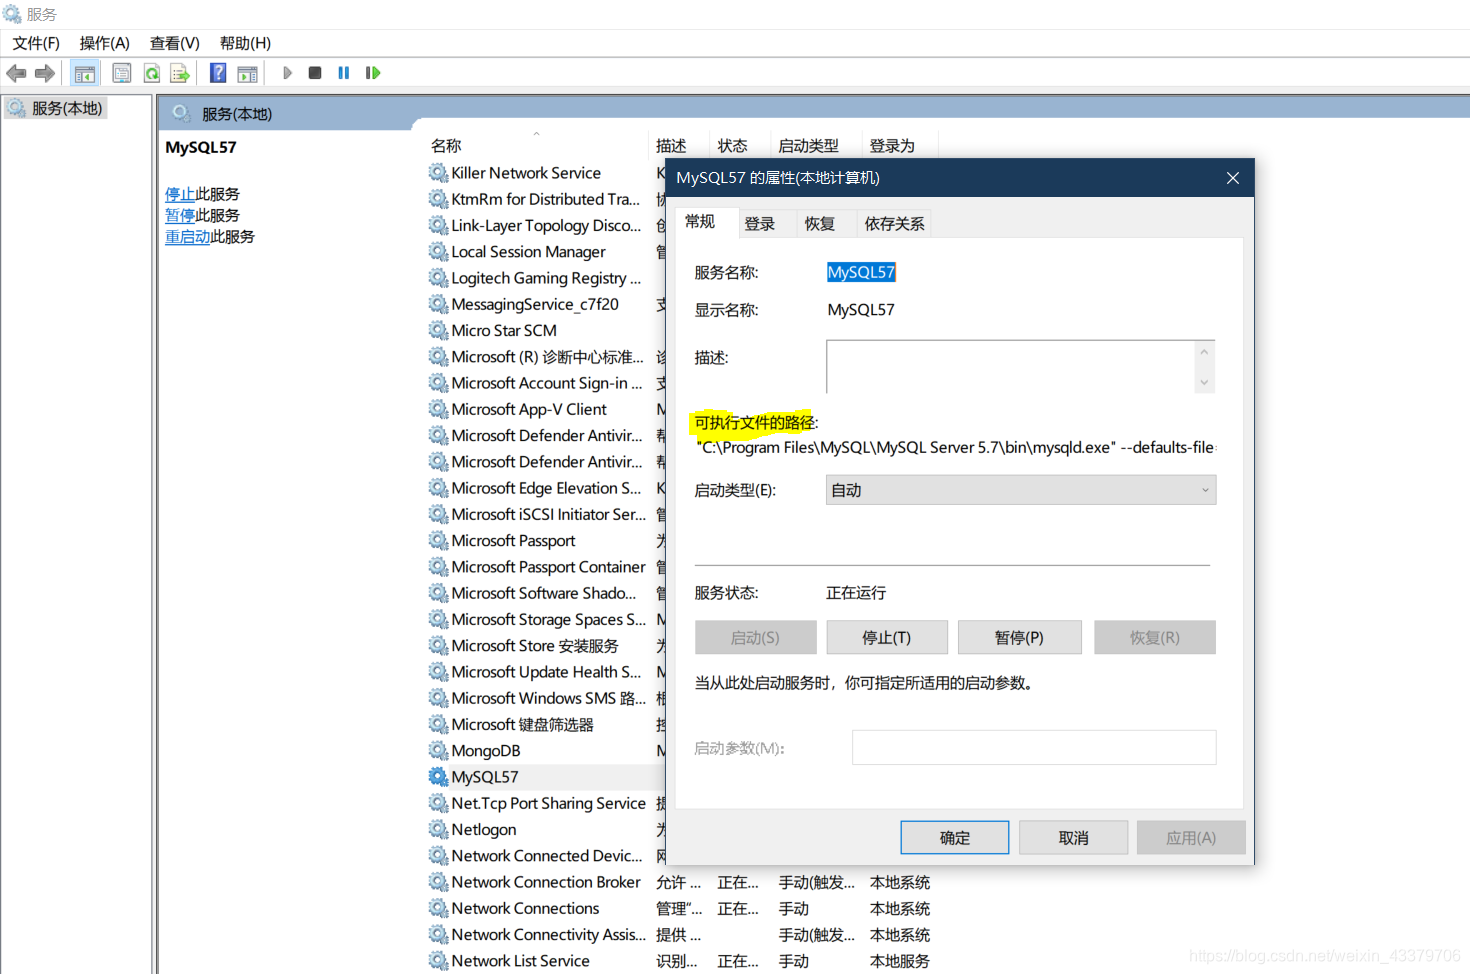
Task: Click the gear icon of Micro Star SCM
Action: [438, 330]
